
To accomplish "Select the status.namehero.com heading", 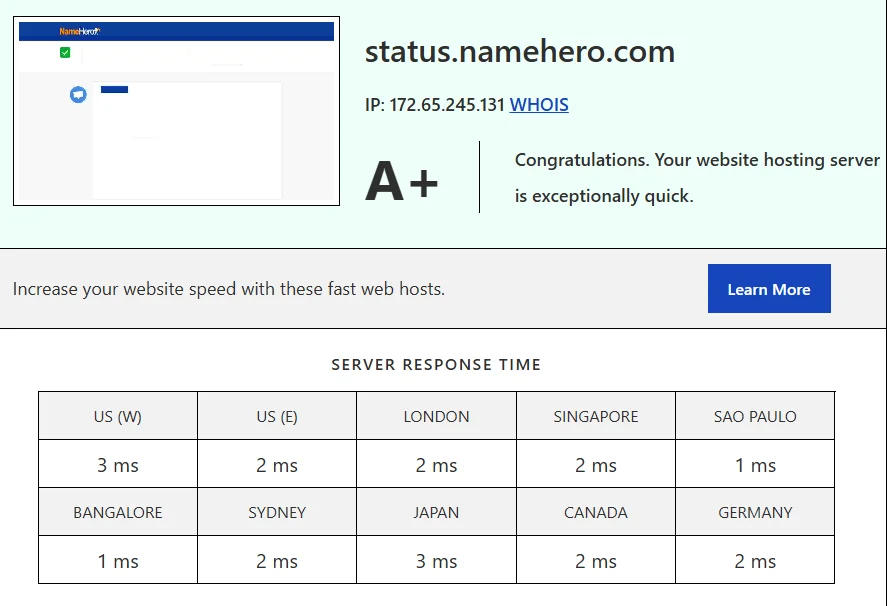I will 520,51.
